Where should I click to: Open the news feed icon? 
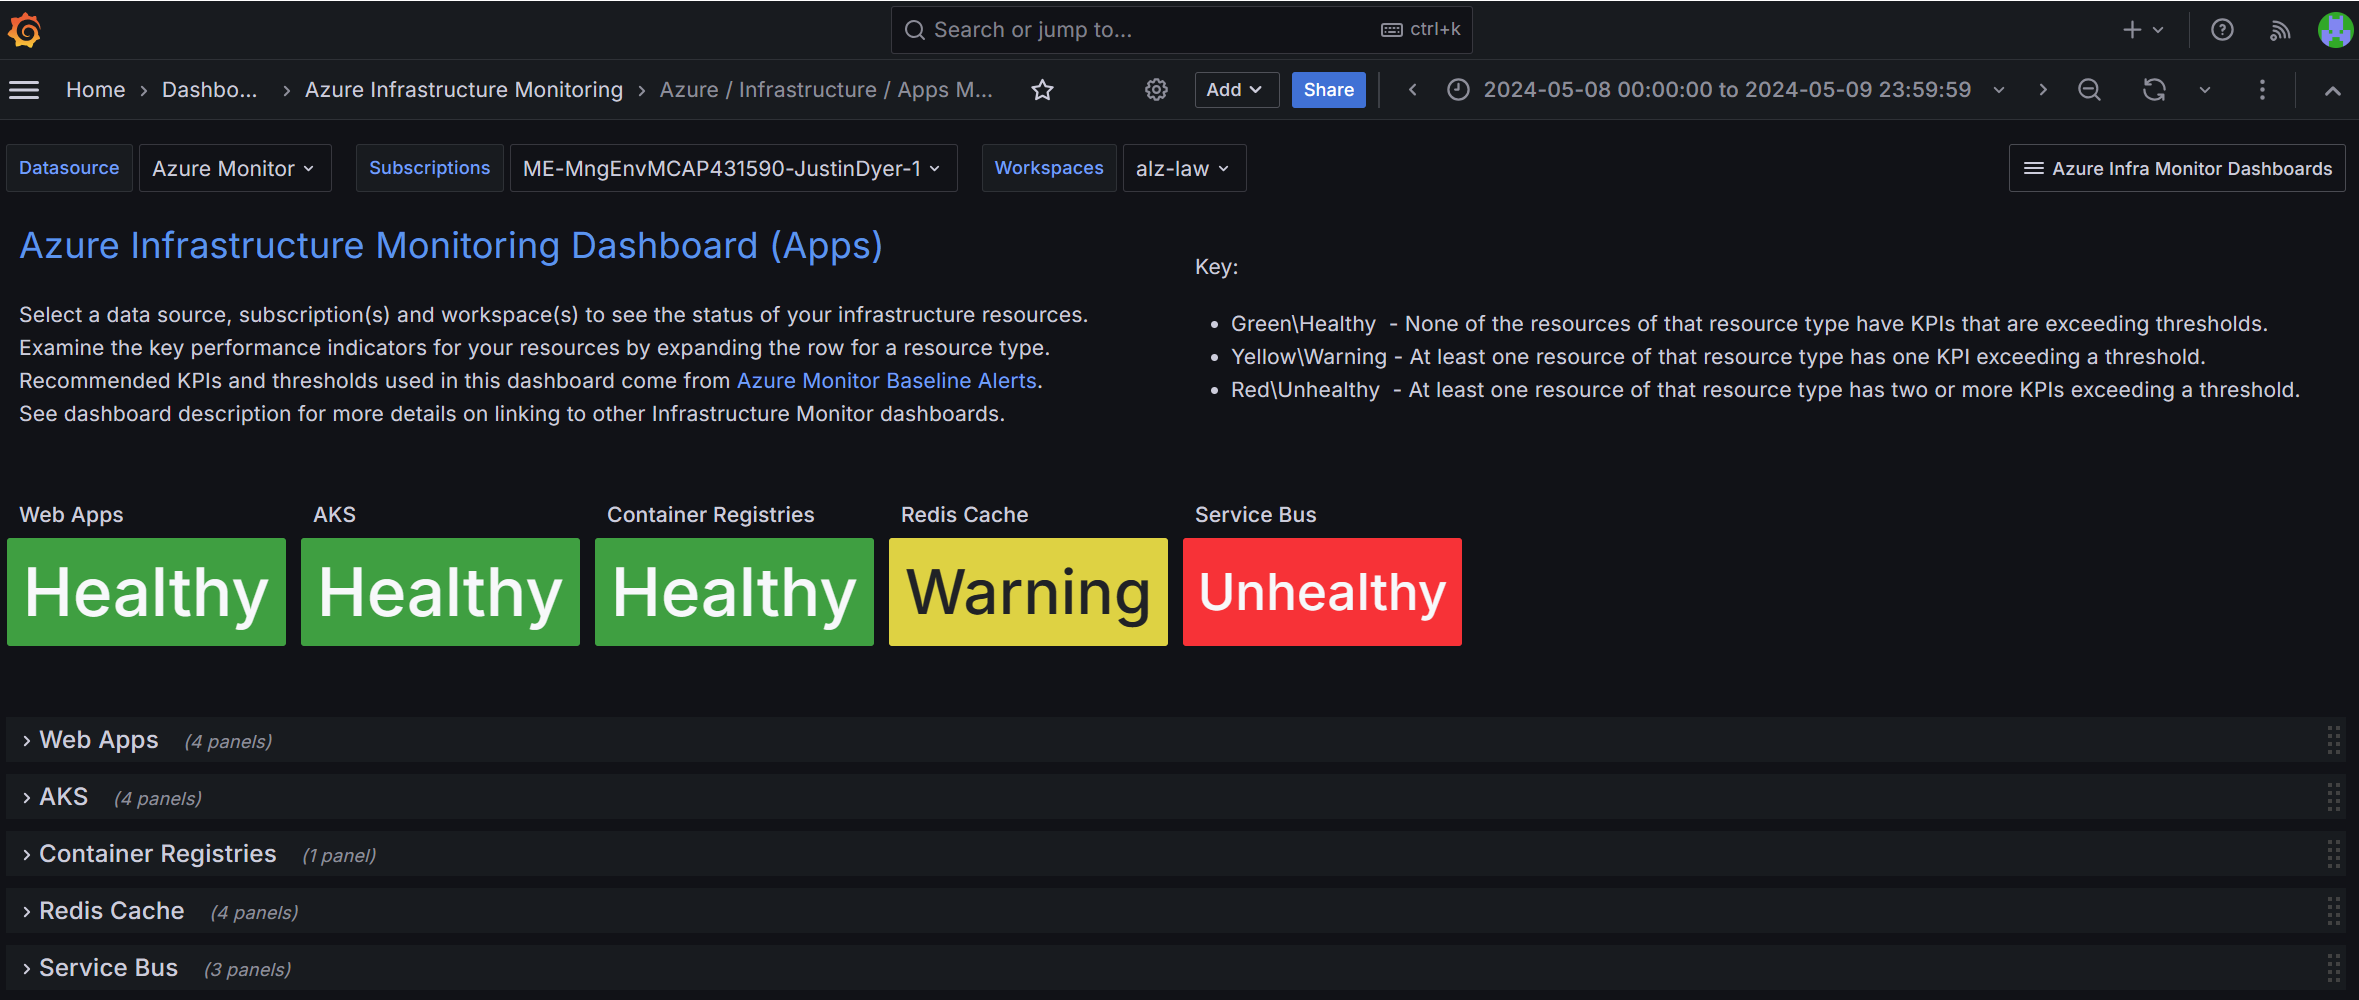pos(2280,30)
